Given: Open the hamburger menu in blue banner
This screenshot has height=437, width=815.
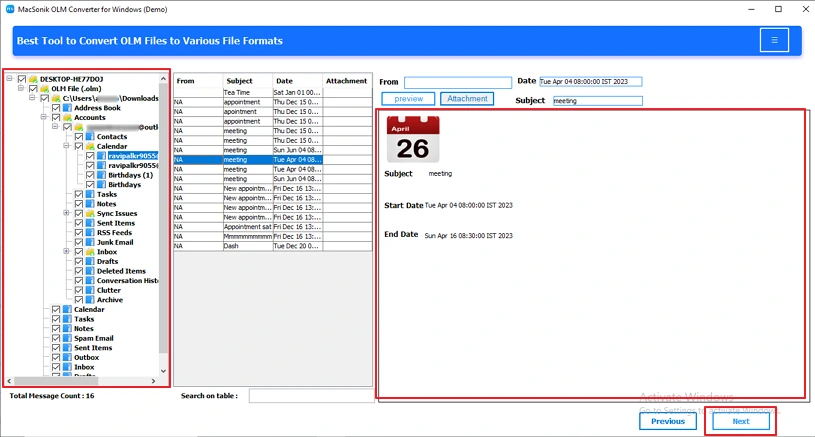Looking at the screenshot, I should pyautogui.click(x=774, y=40).
